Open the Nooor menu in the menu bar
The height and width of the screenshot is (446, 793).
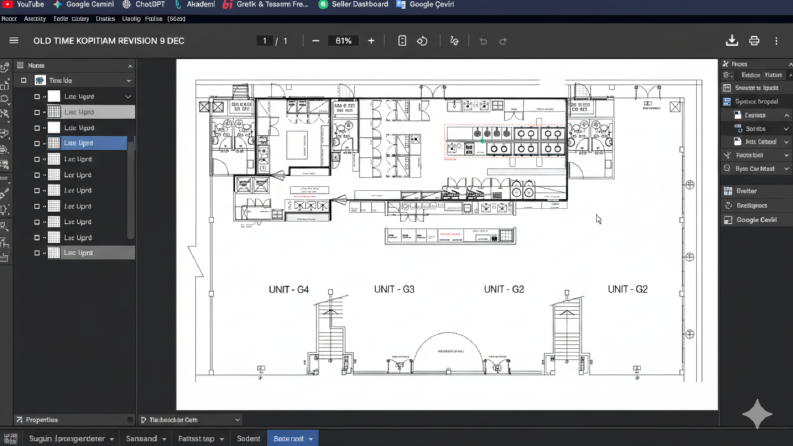tap(9, 19)
